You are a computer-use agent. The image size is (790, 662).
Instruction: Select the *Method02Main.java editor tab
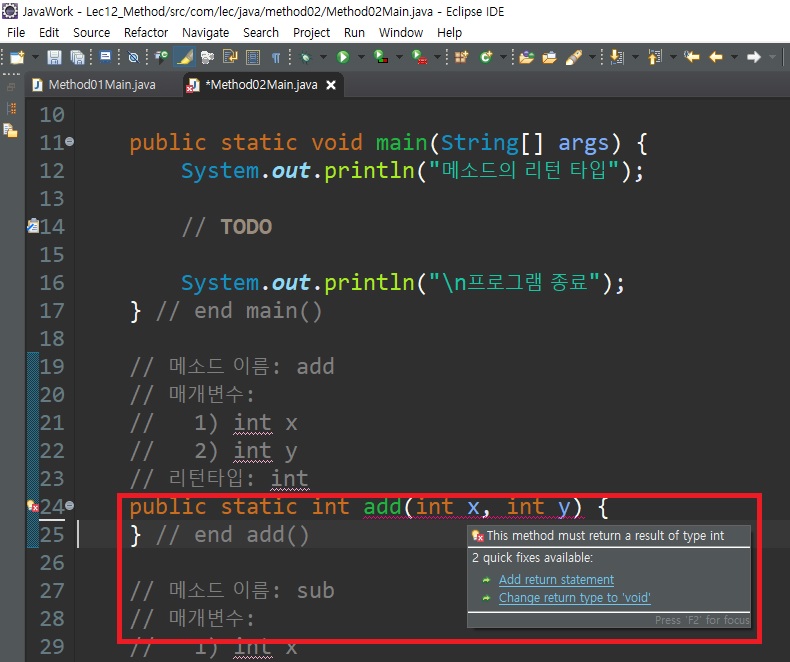tap(261, 85)
